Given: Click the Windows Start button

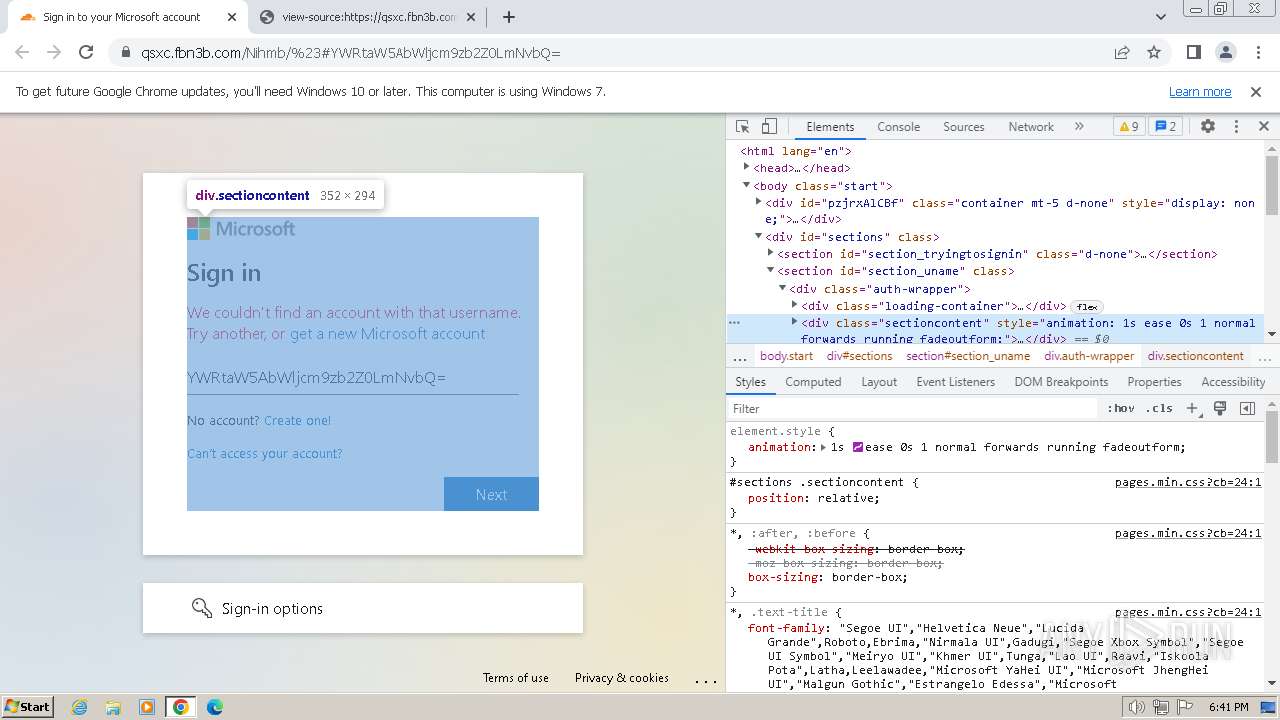Looking at the screenshot, I should (27, 707).
